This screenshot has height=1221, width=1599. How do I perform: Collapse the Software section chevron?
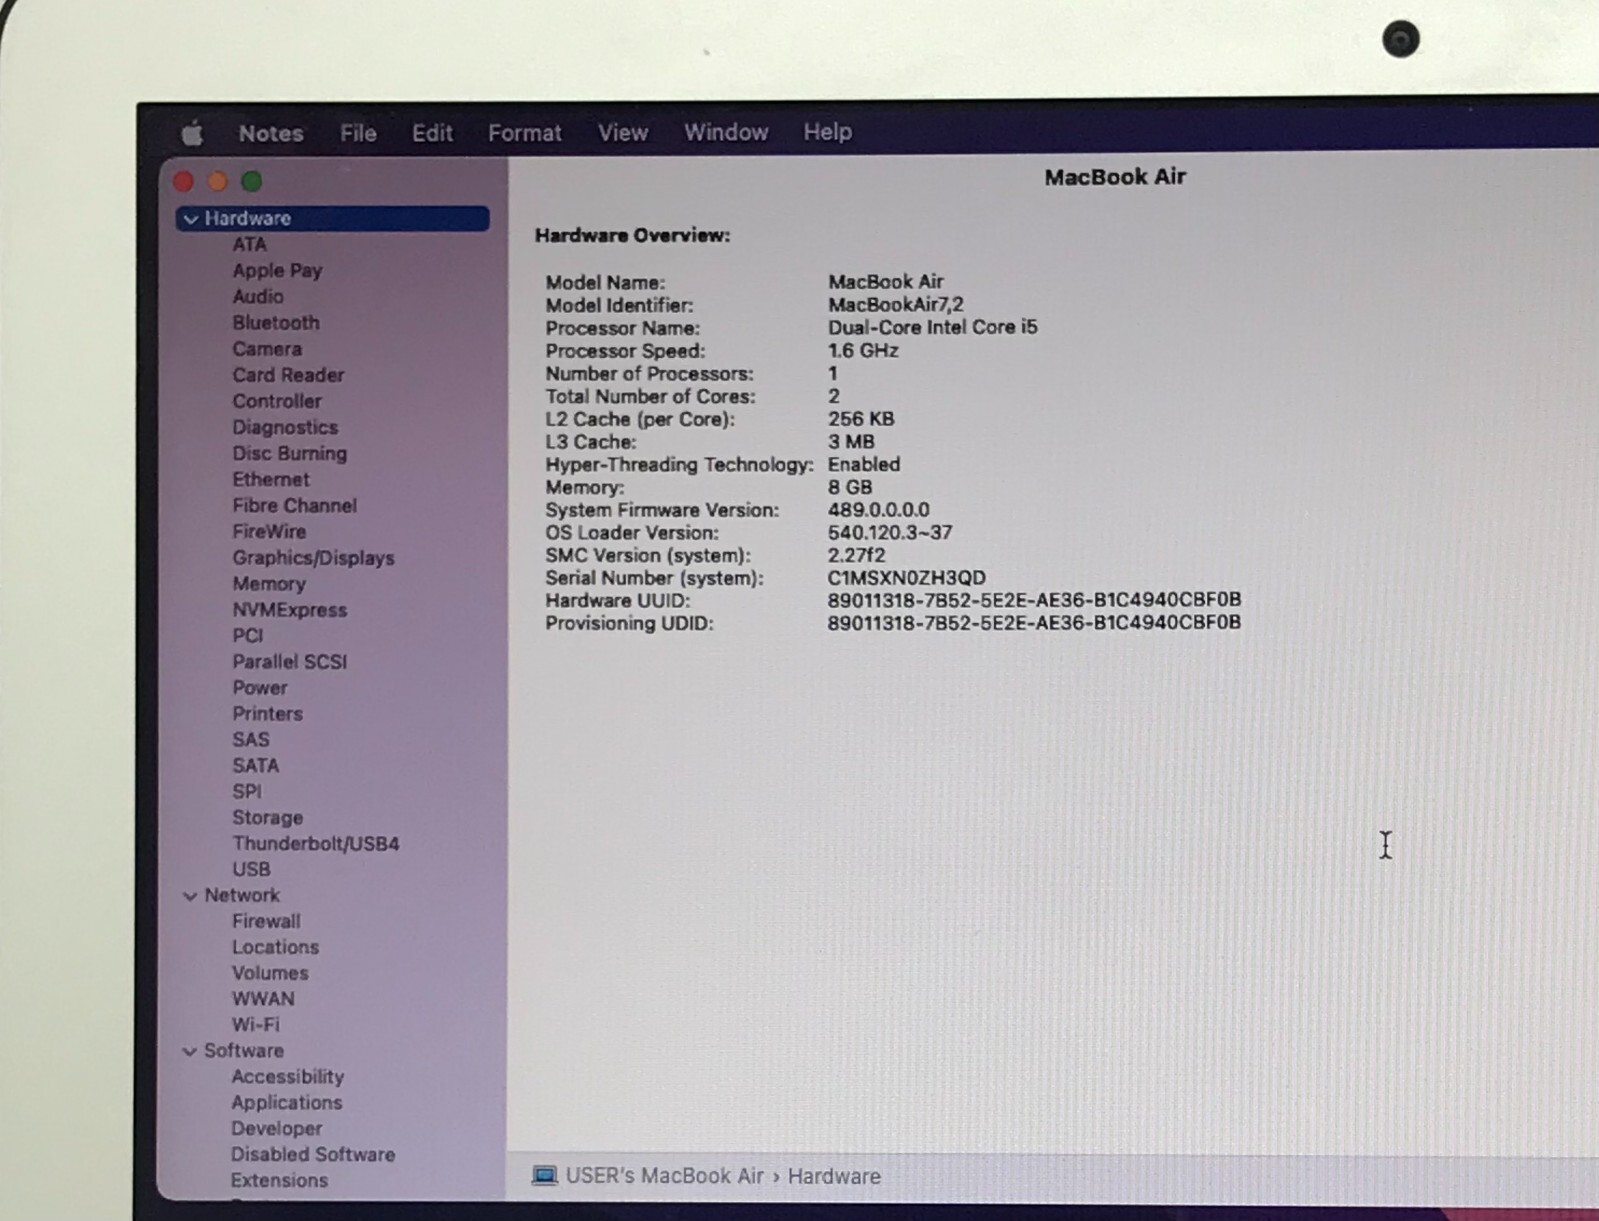[190, 1051]
